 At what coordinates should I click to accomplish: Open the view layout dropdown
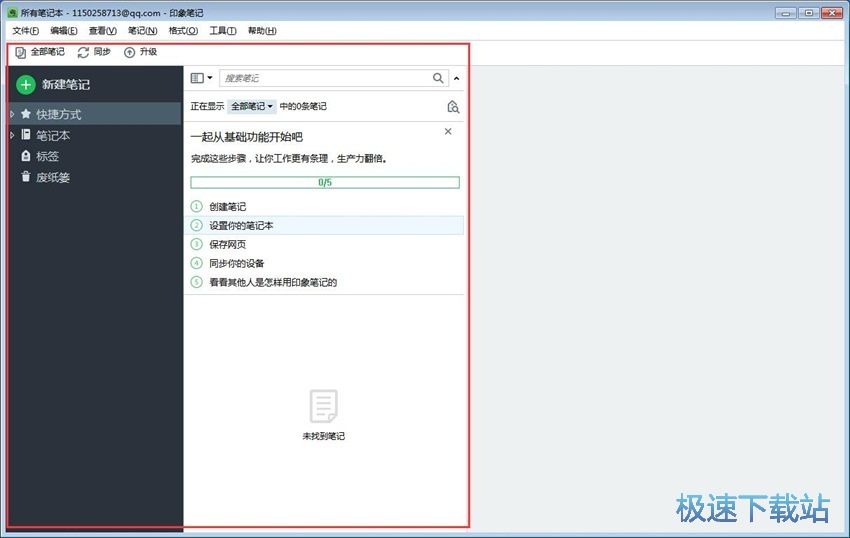click(x=201, y=78)
